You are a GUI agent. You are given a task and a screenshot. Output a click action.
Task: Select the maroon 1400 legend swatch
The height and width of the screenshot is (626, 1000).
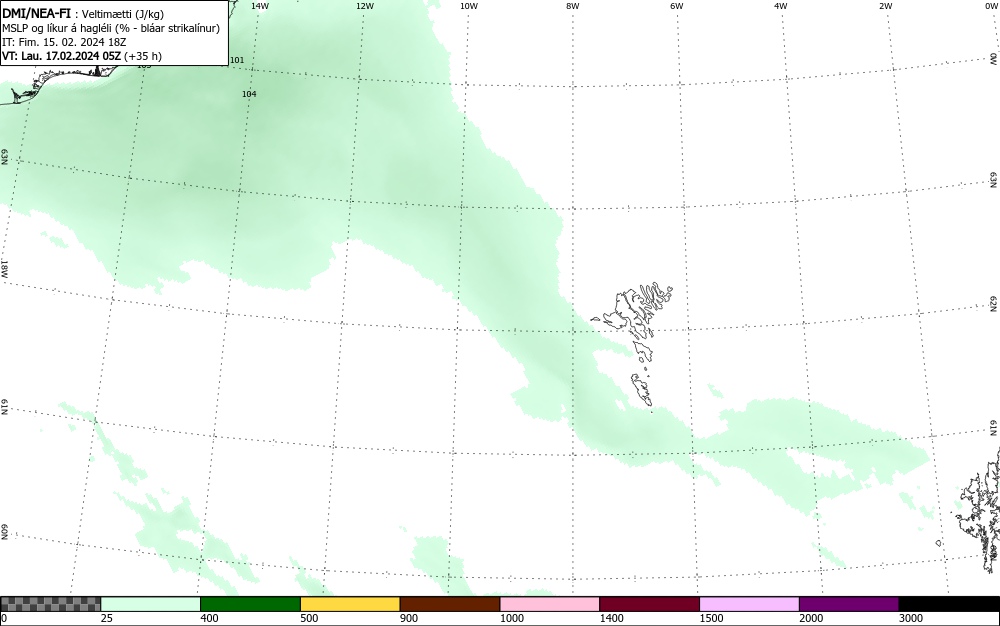coord(649,604)
